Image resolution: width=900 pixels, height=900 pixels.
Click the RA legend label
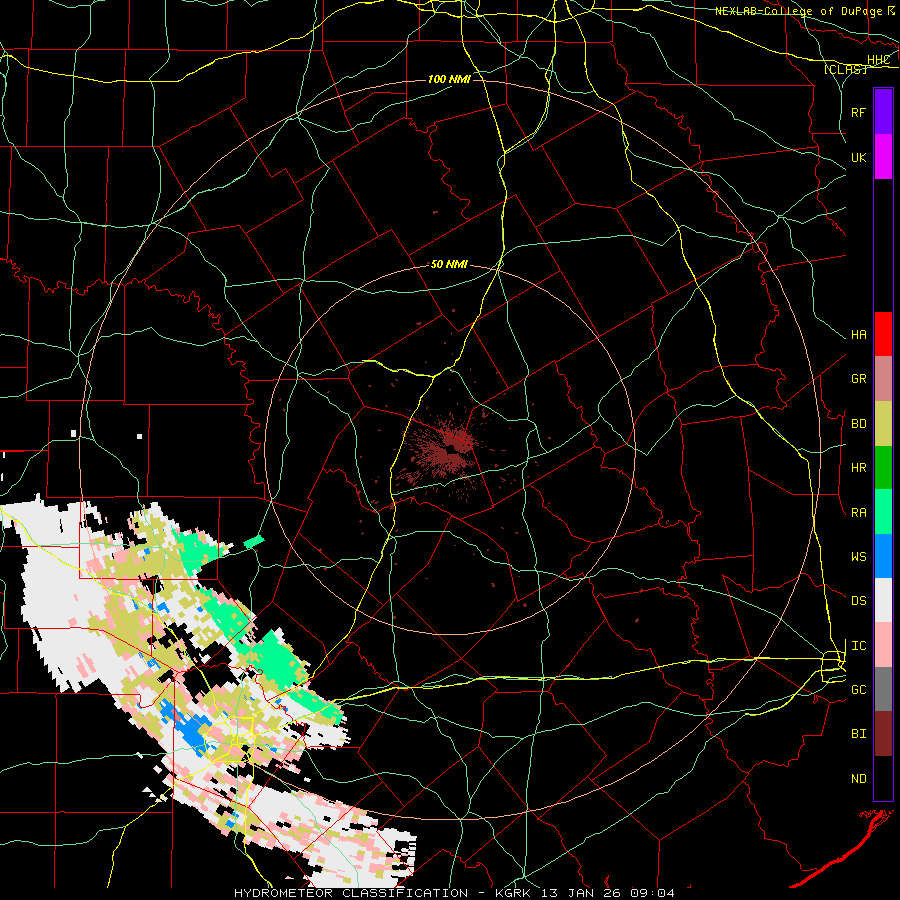coord(858,513)
